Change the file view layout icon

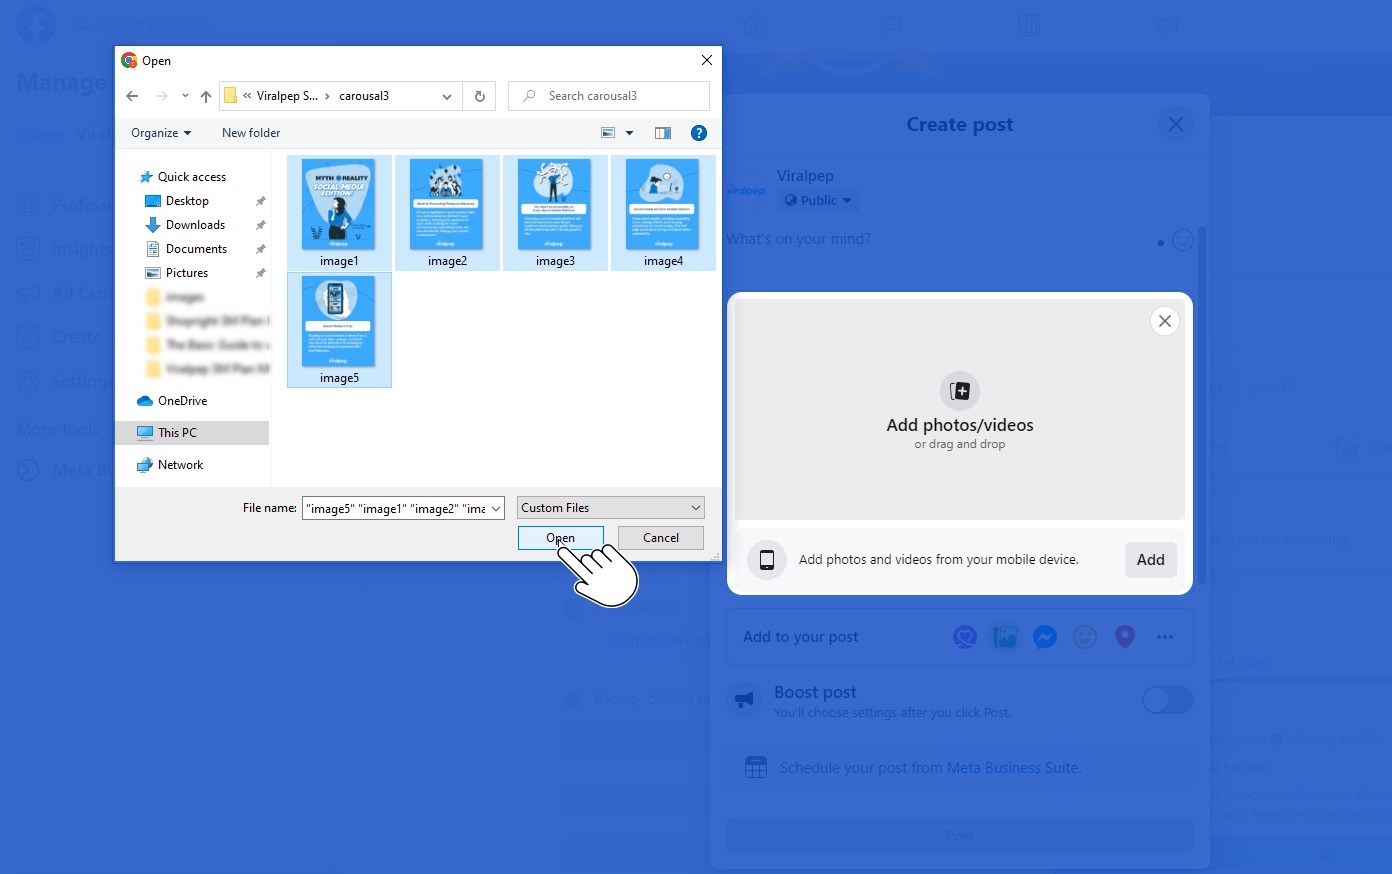coord(608,133)
